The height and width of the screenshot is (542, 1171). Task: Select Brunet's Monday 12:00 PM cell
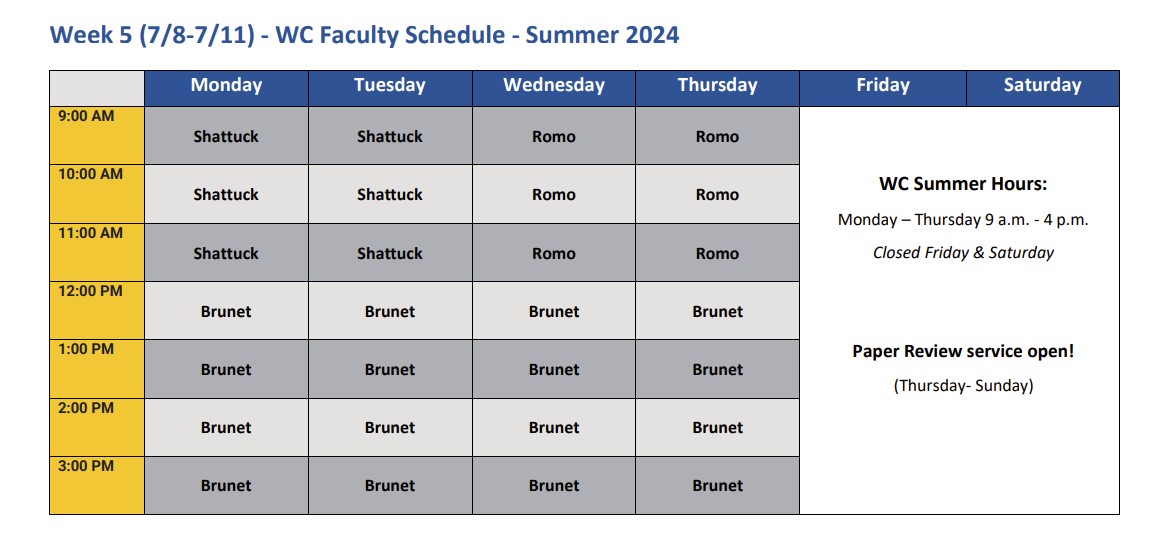(x=226, y=311)
